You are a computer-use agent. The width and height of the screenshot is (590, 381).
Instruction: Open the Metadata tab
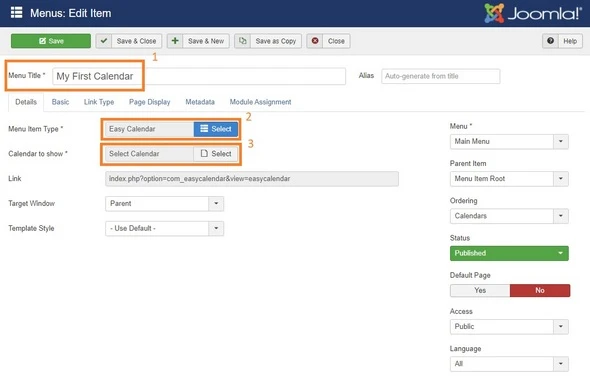point(200,102)
